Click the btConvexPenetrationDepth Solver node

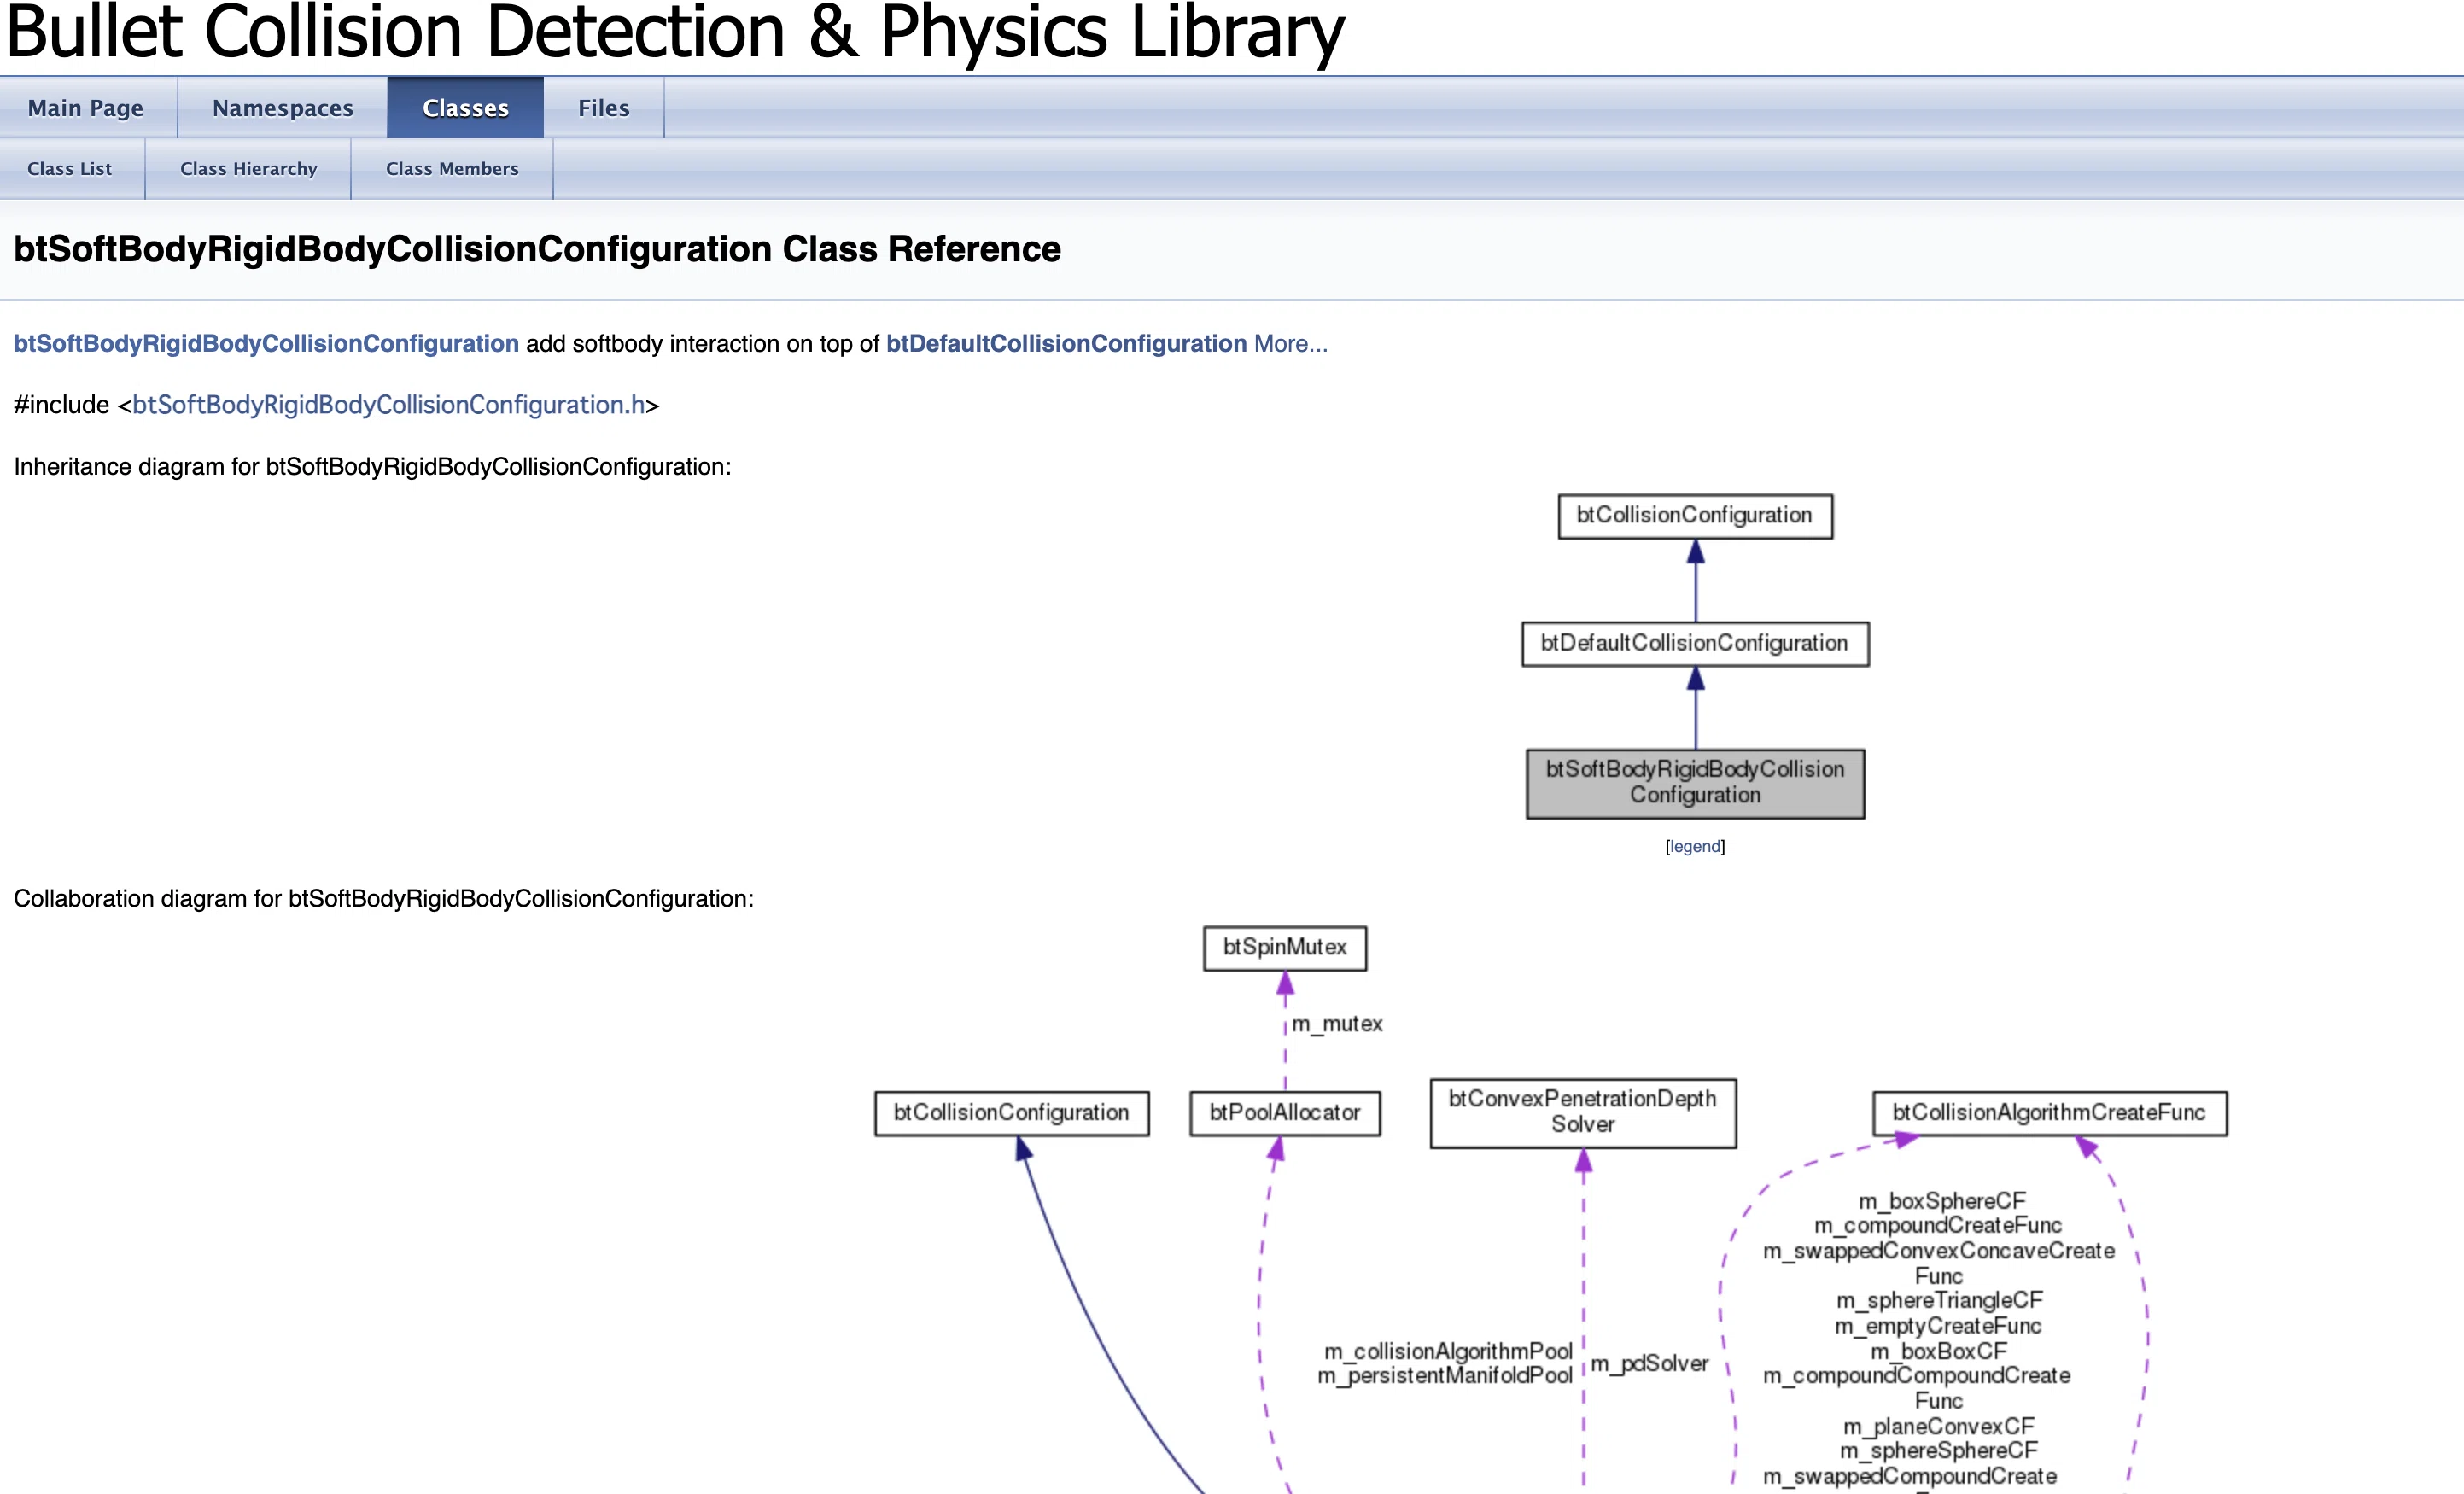coord(1583,1113)
